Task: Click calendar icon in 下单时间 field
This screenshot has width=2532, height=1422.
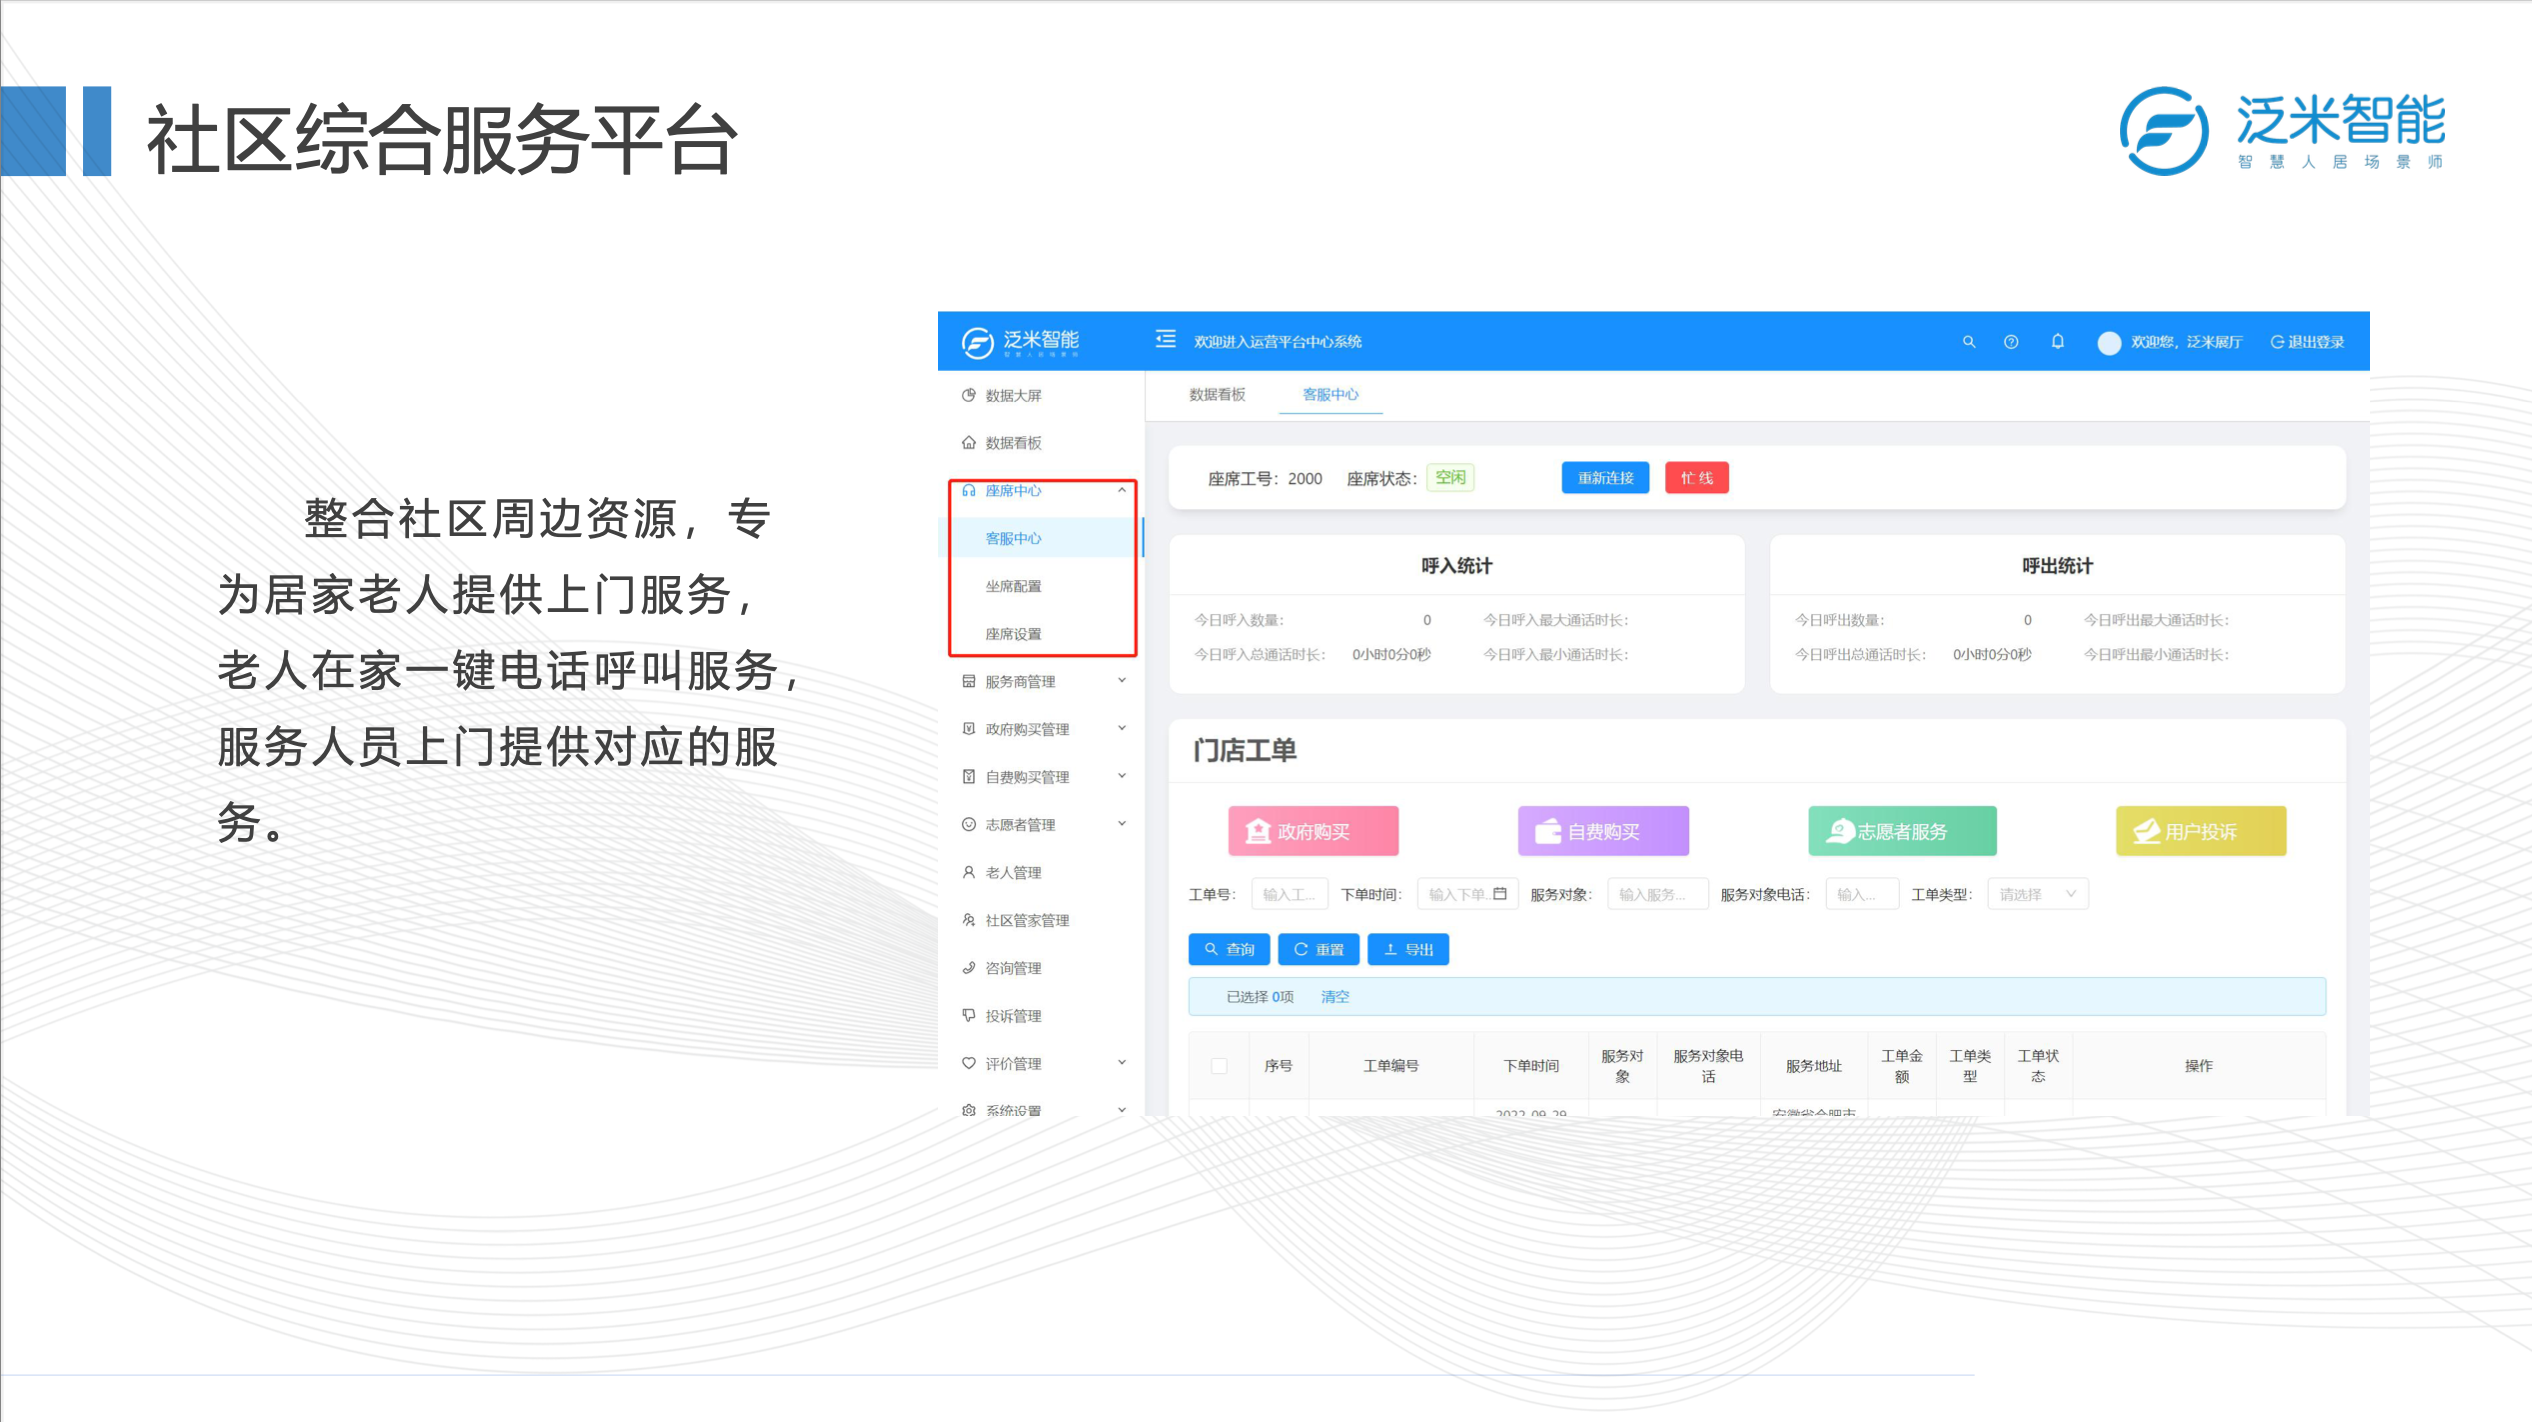Action: (1499, 894)
